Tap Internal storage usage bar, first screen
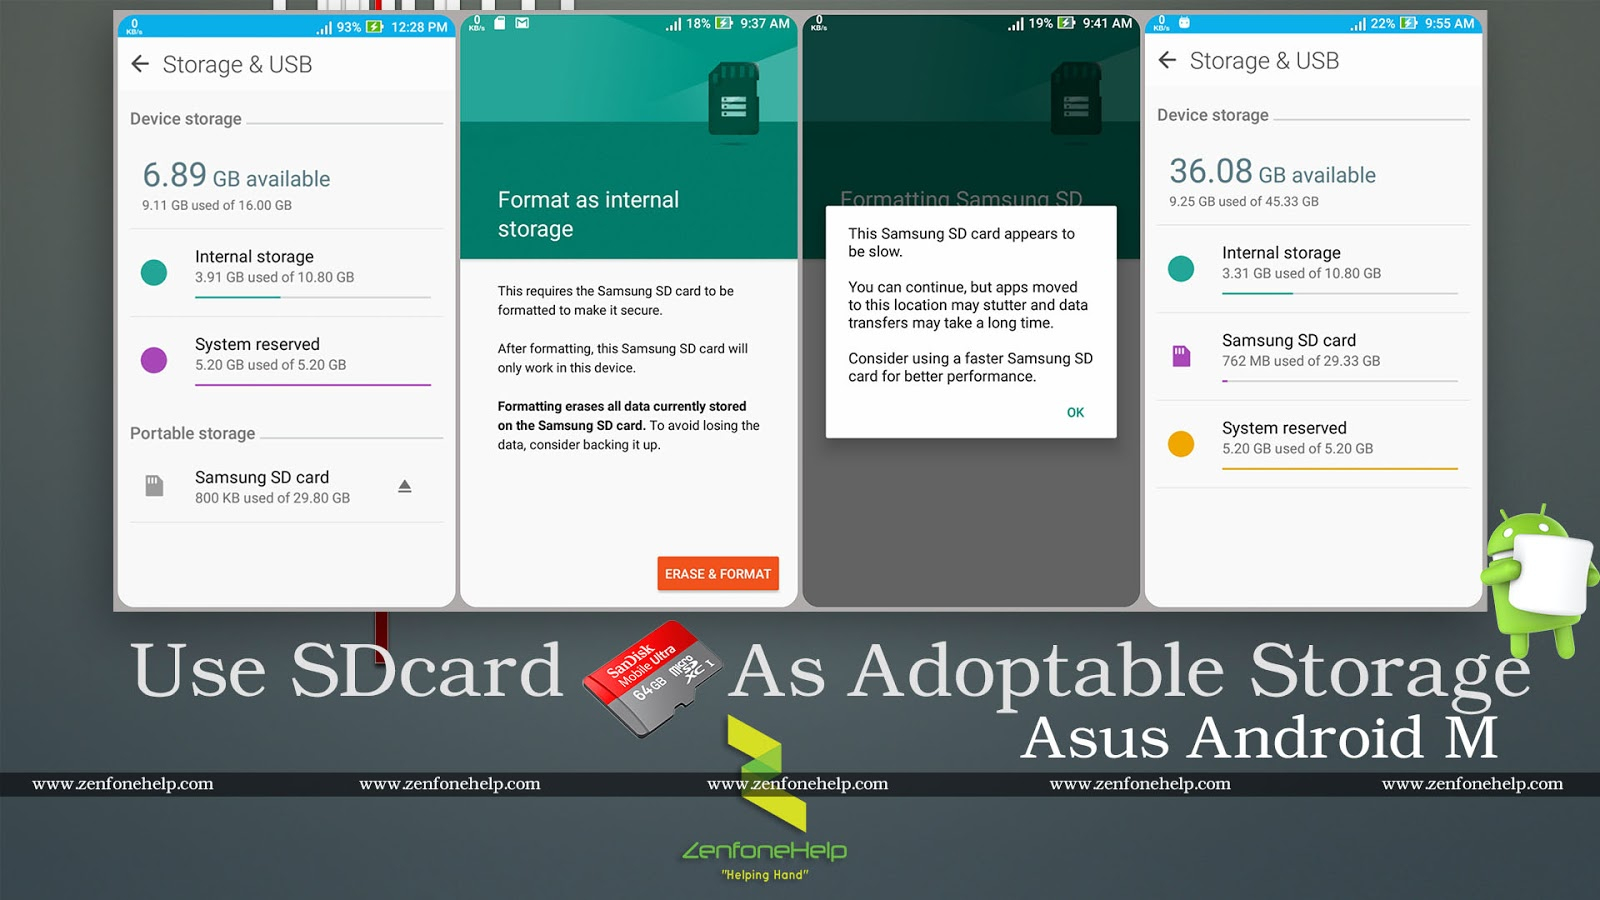 313,297
